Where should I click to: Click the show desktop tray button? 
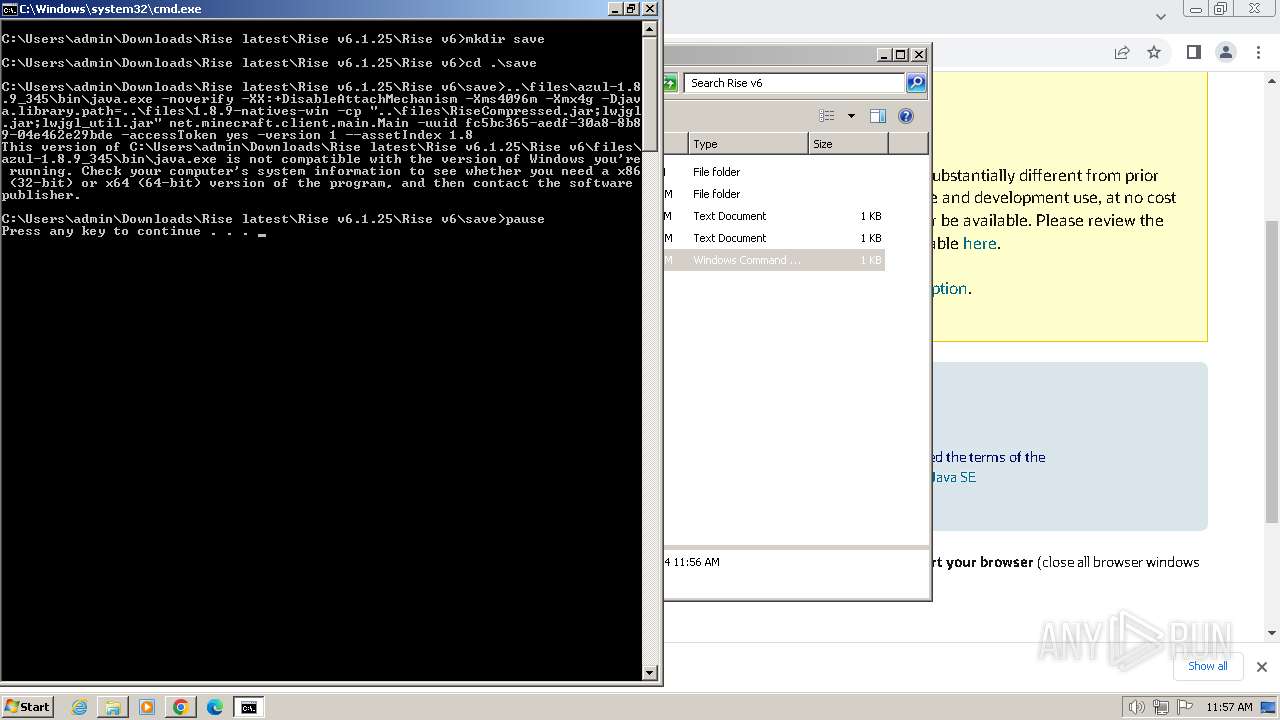[1269, 707]
